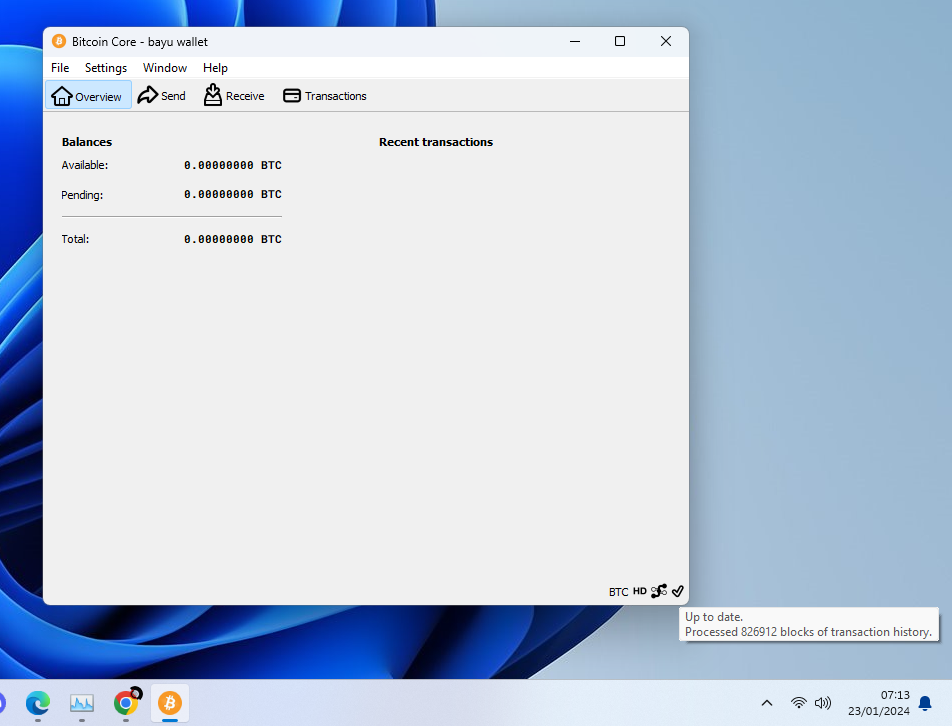This screenshot has height=726, width=952.
Task: Open the Send tab
Action: (162, 95)
